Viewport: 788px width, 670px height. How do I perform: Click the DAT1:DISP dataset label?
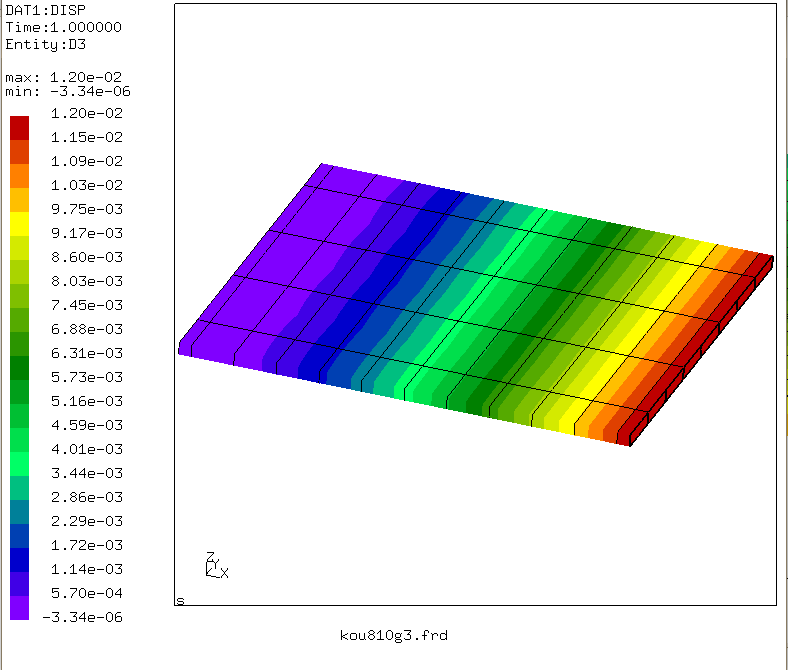[x=45, y=10]
